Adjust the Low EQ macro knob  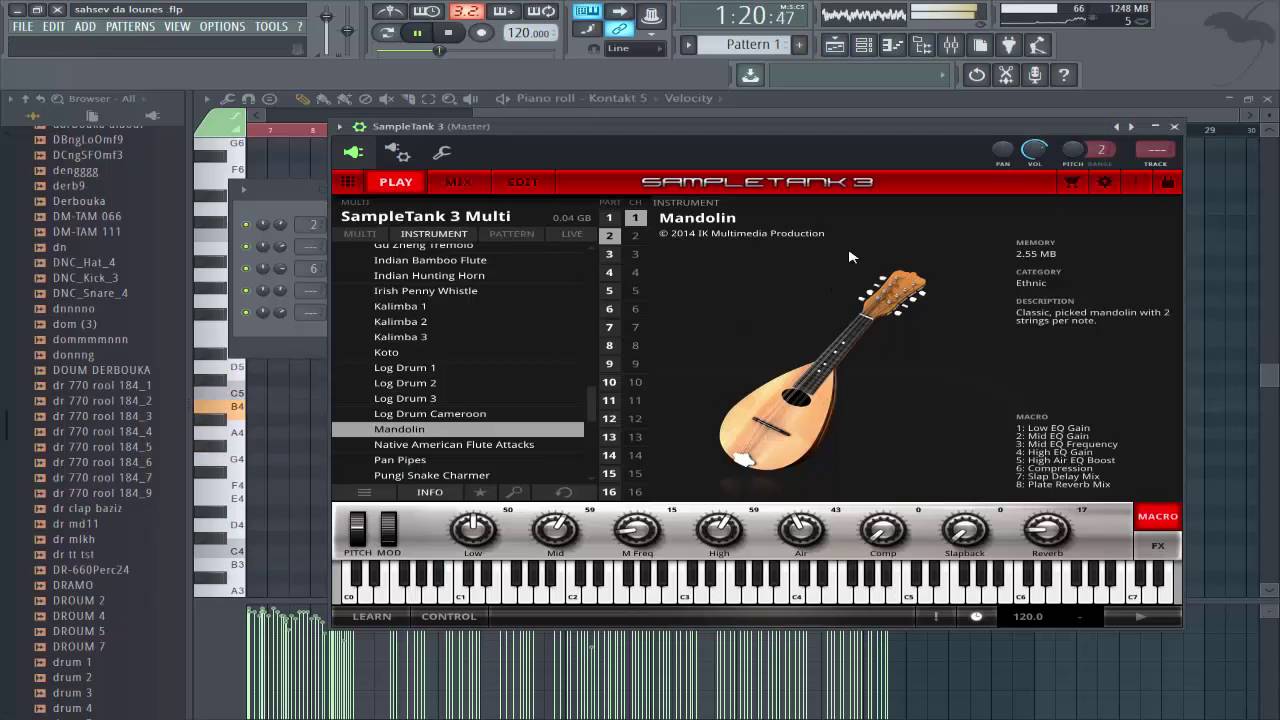(x=473, y=530)
